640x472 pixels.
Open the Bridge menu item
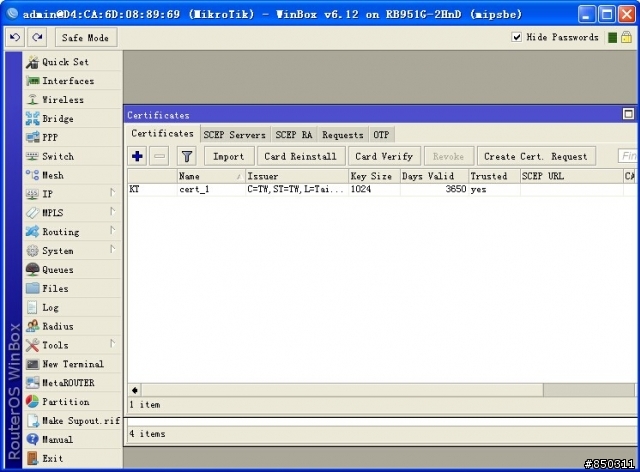tap(73, 118)
